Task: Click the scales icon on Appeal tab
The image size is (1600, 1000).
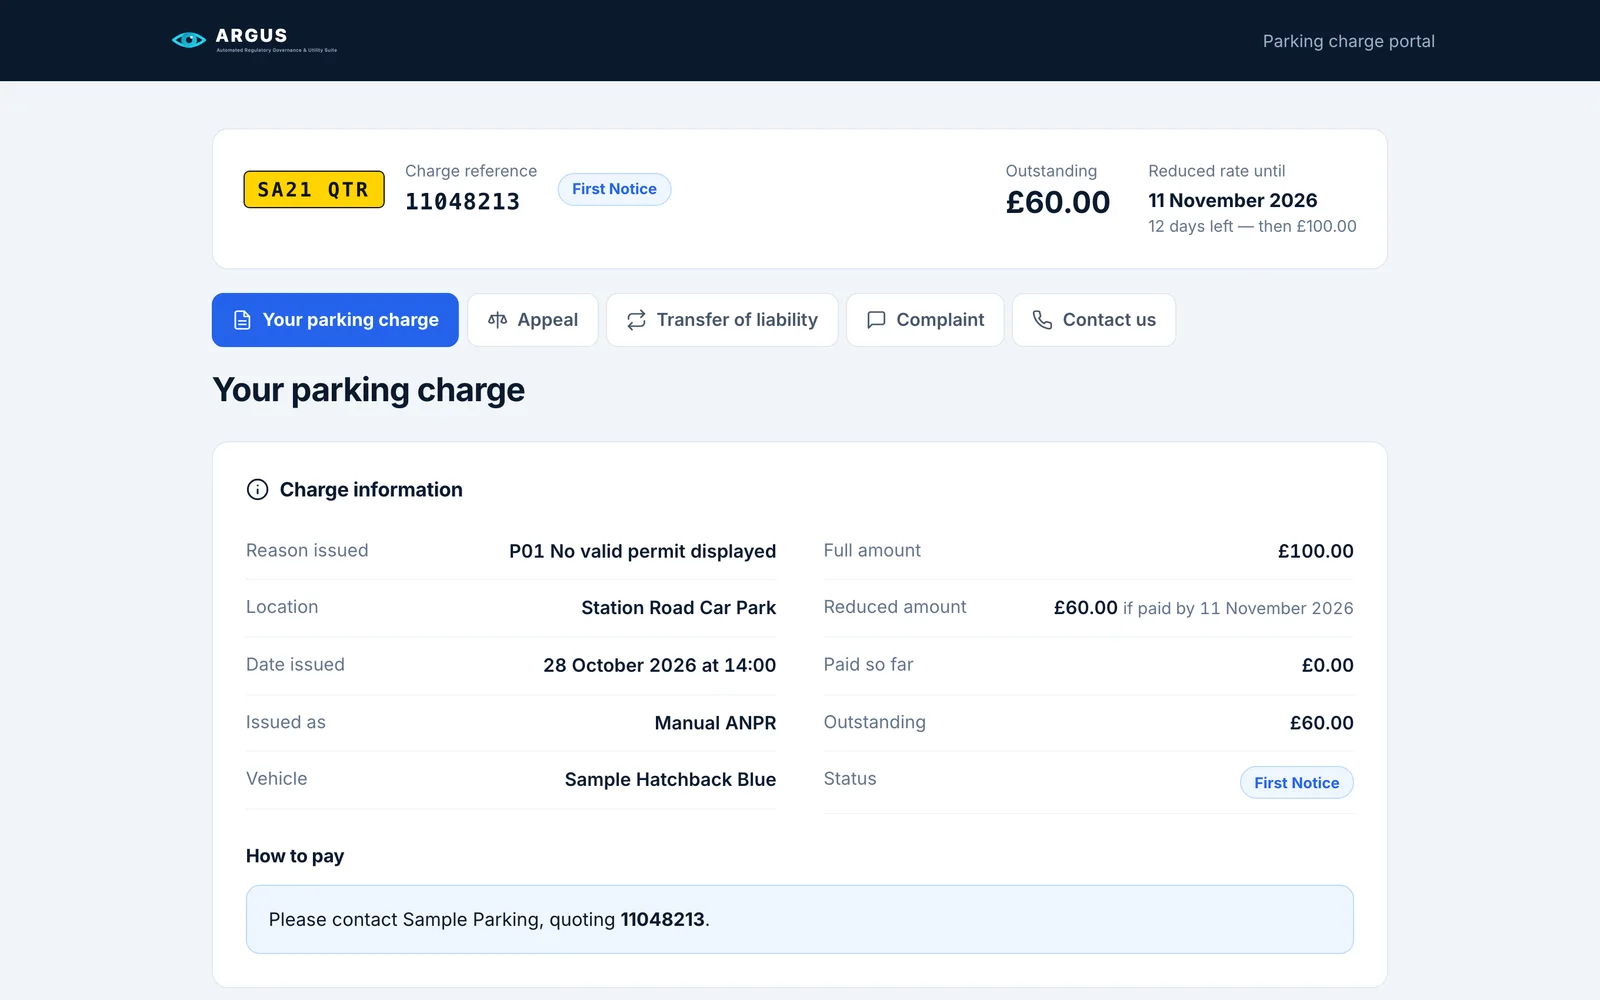Action: coord(497,320)
